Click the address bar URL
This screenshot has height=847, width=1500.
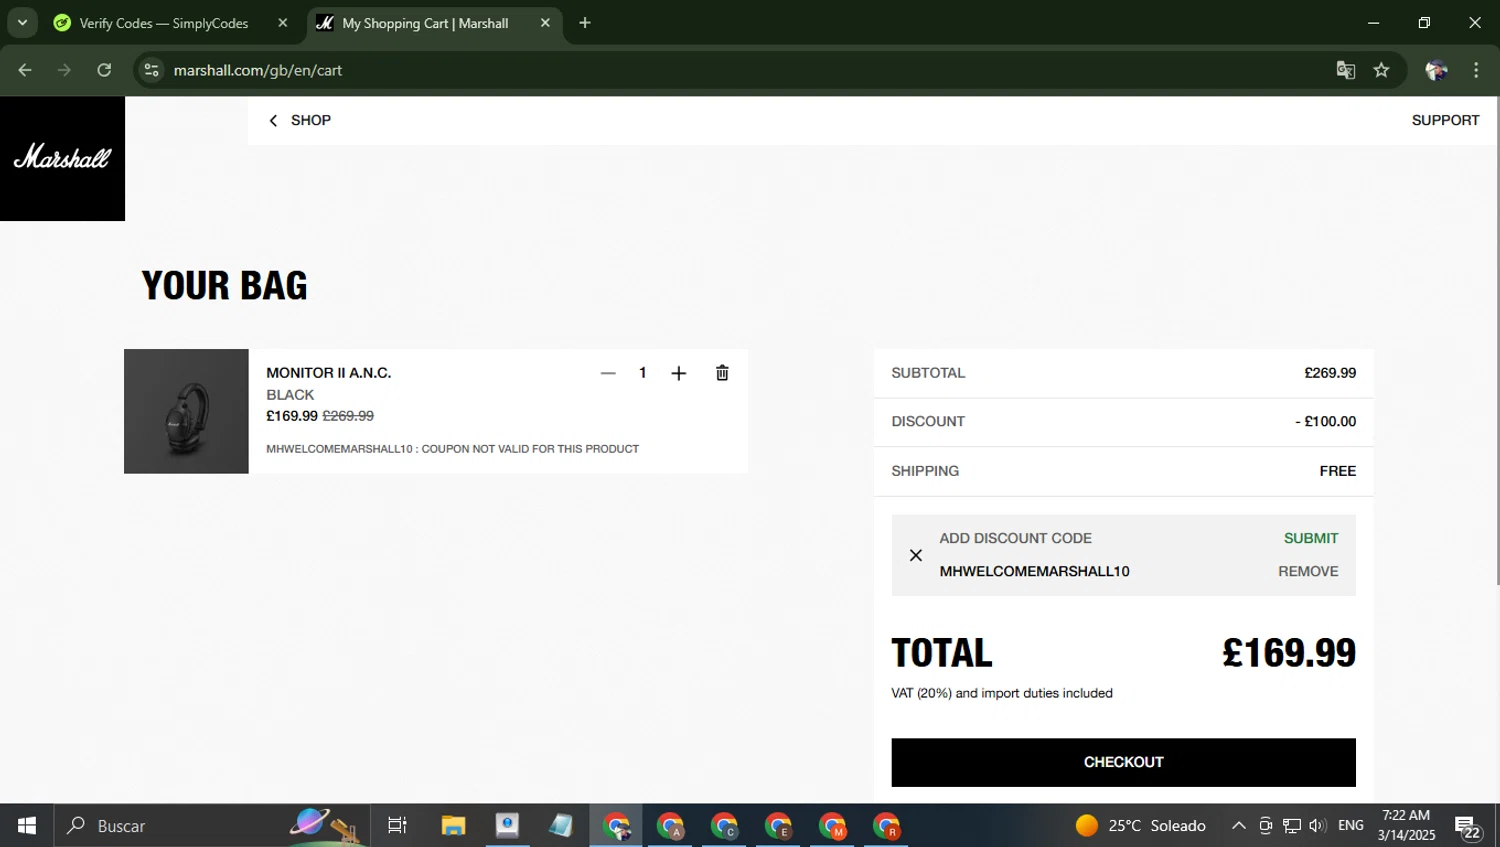[x=258, y=70]
